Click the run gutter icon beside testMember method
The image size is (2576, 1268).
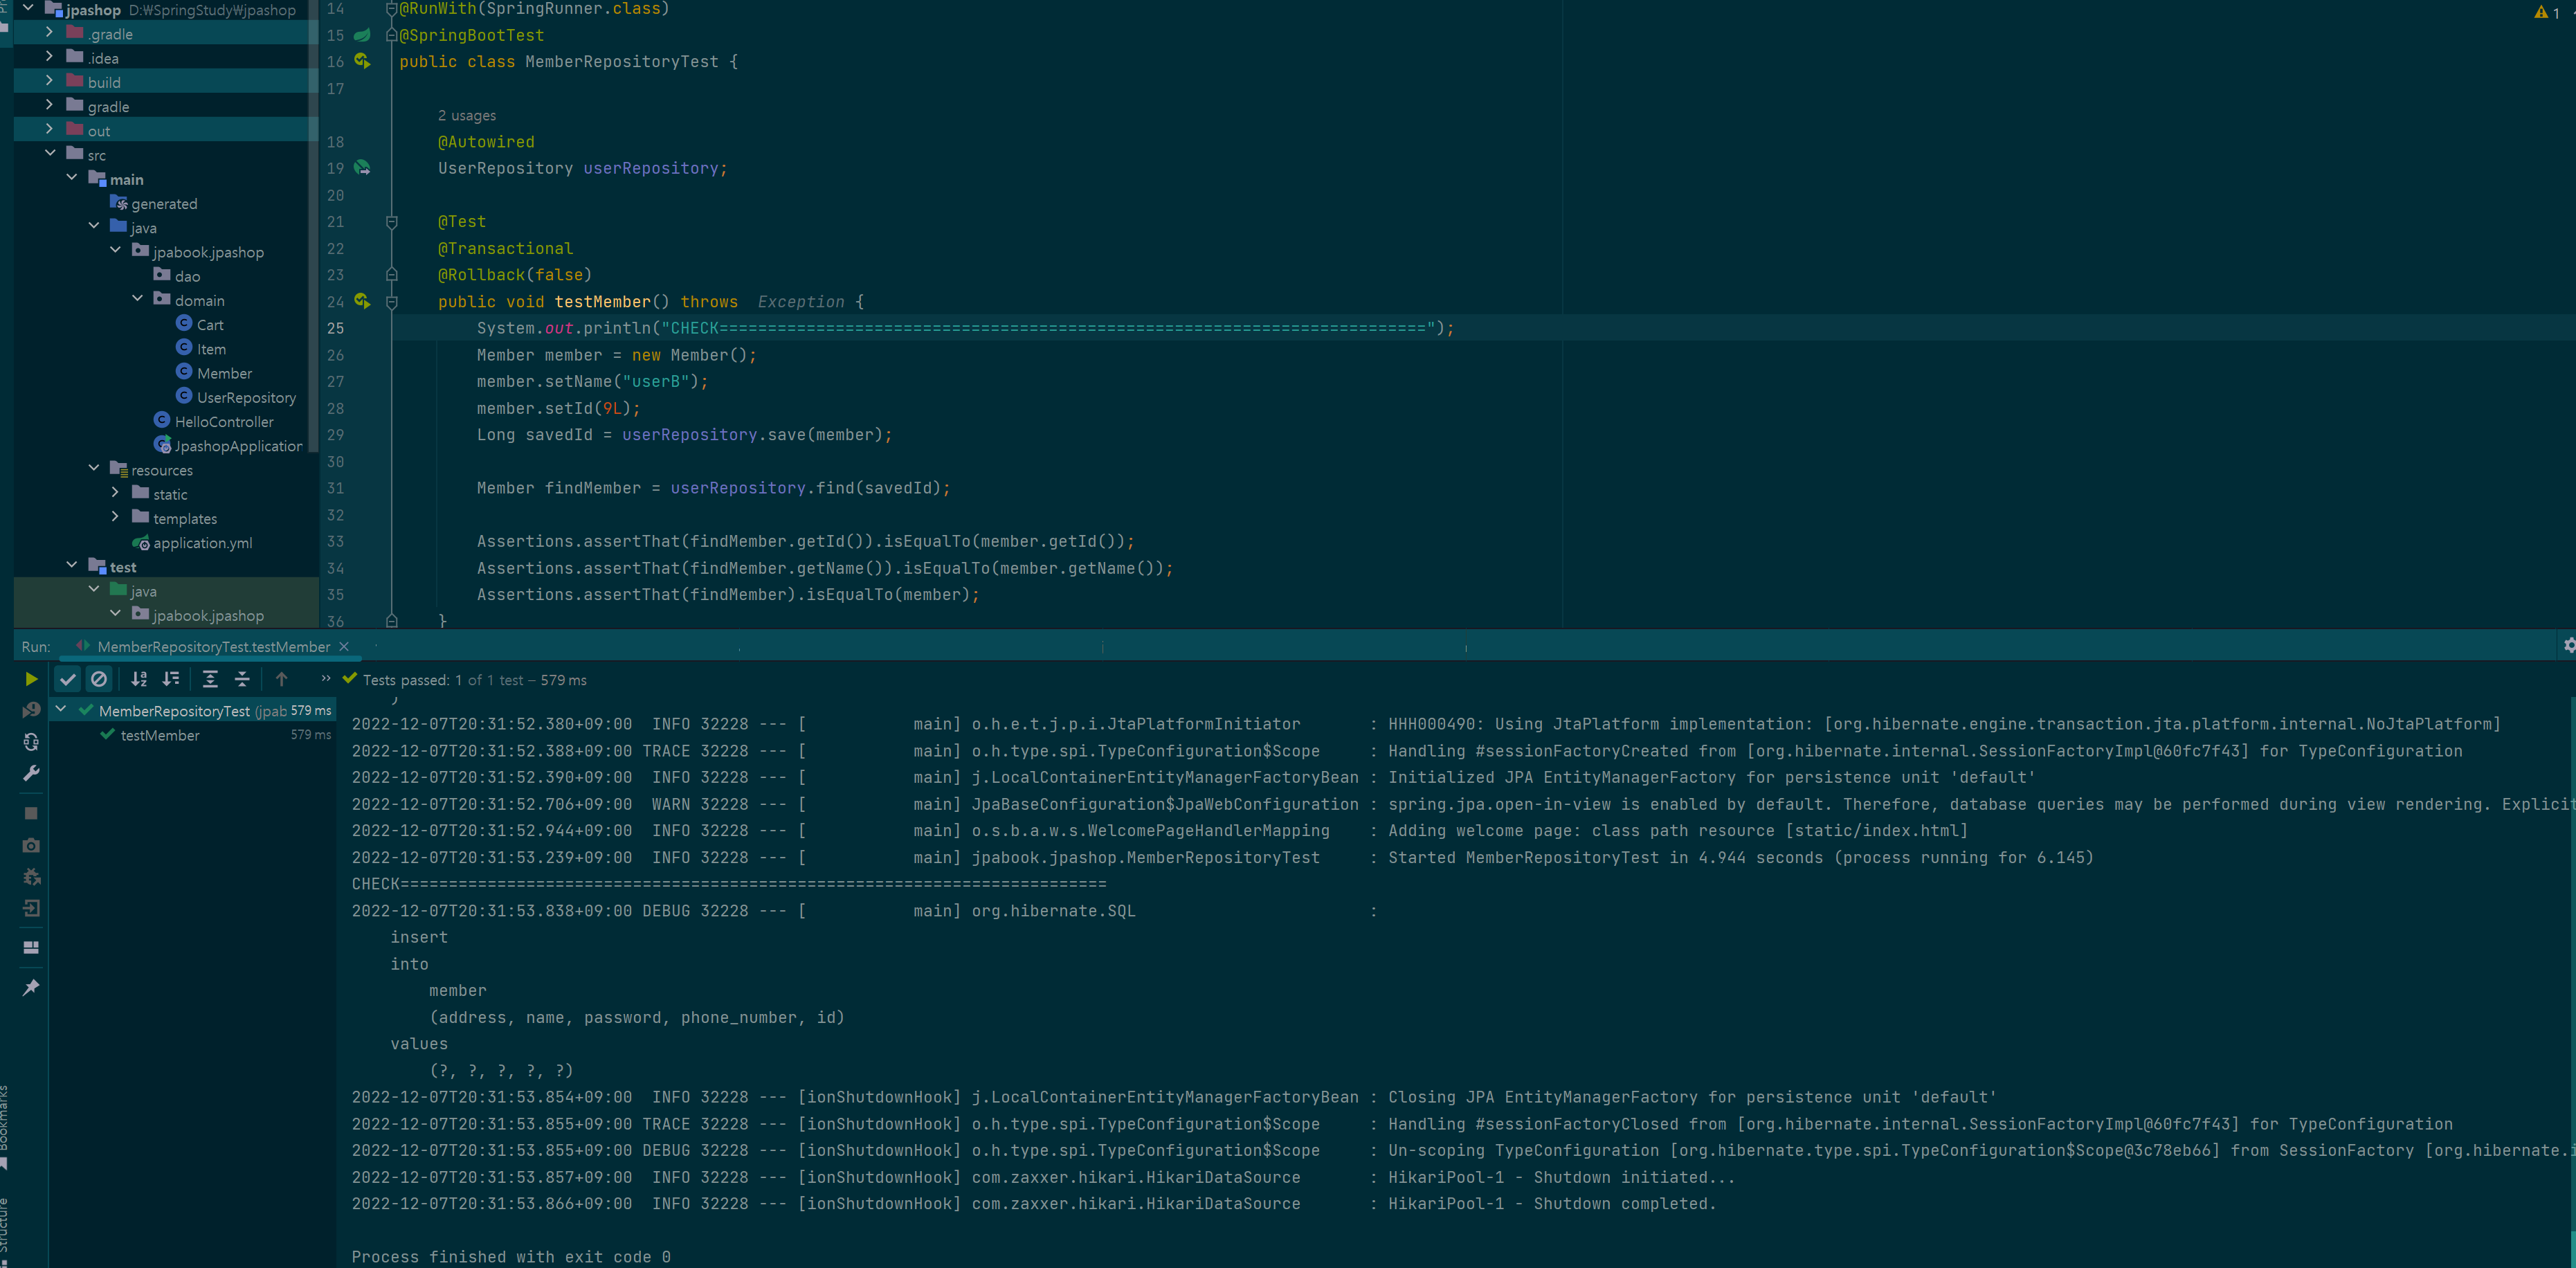click(362, 301)
